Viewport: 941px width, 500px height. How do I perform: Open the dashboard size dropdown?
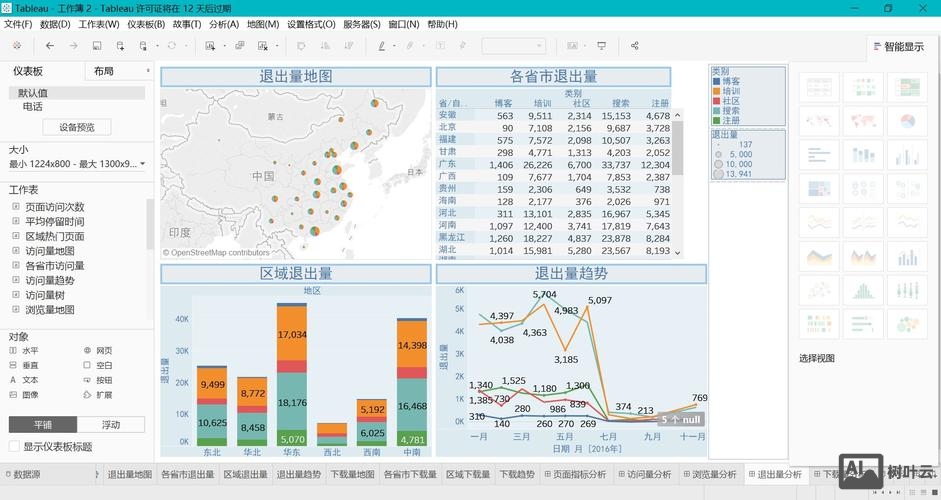point(77,164)
